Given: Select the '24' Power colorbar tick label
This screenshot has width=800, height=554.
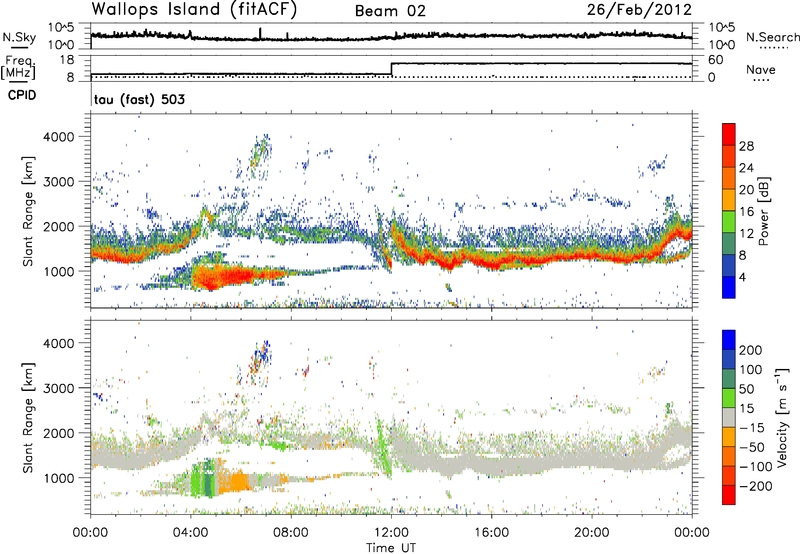Looking at the screenshot, I should (x=746, y=168).
